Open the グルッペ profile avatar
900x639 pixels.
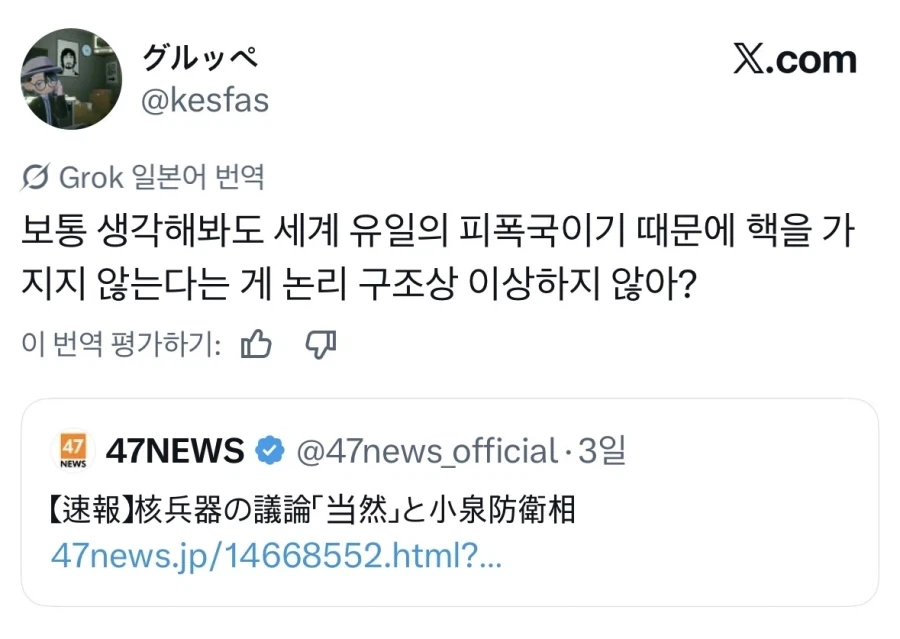[x=71, y=79]
